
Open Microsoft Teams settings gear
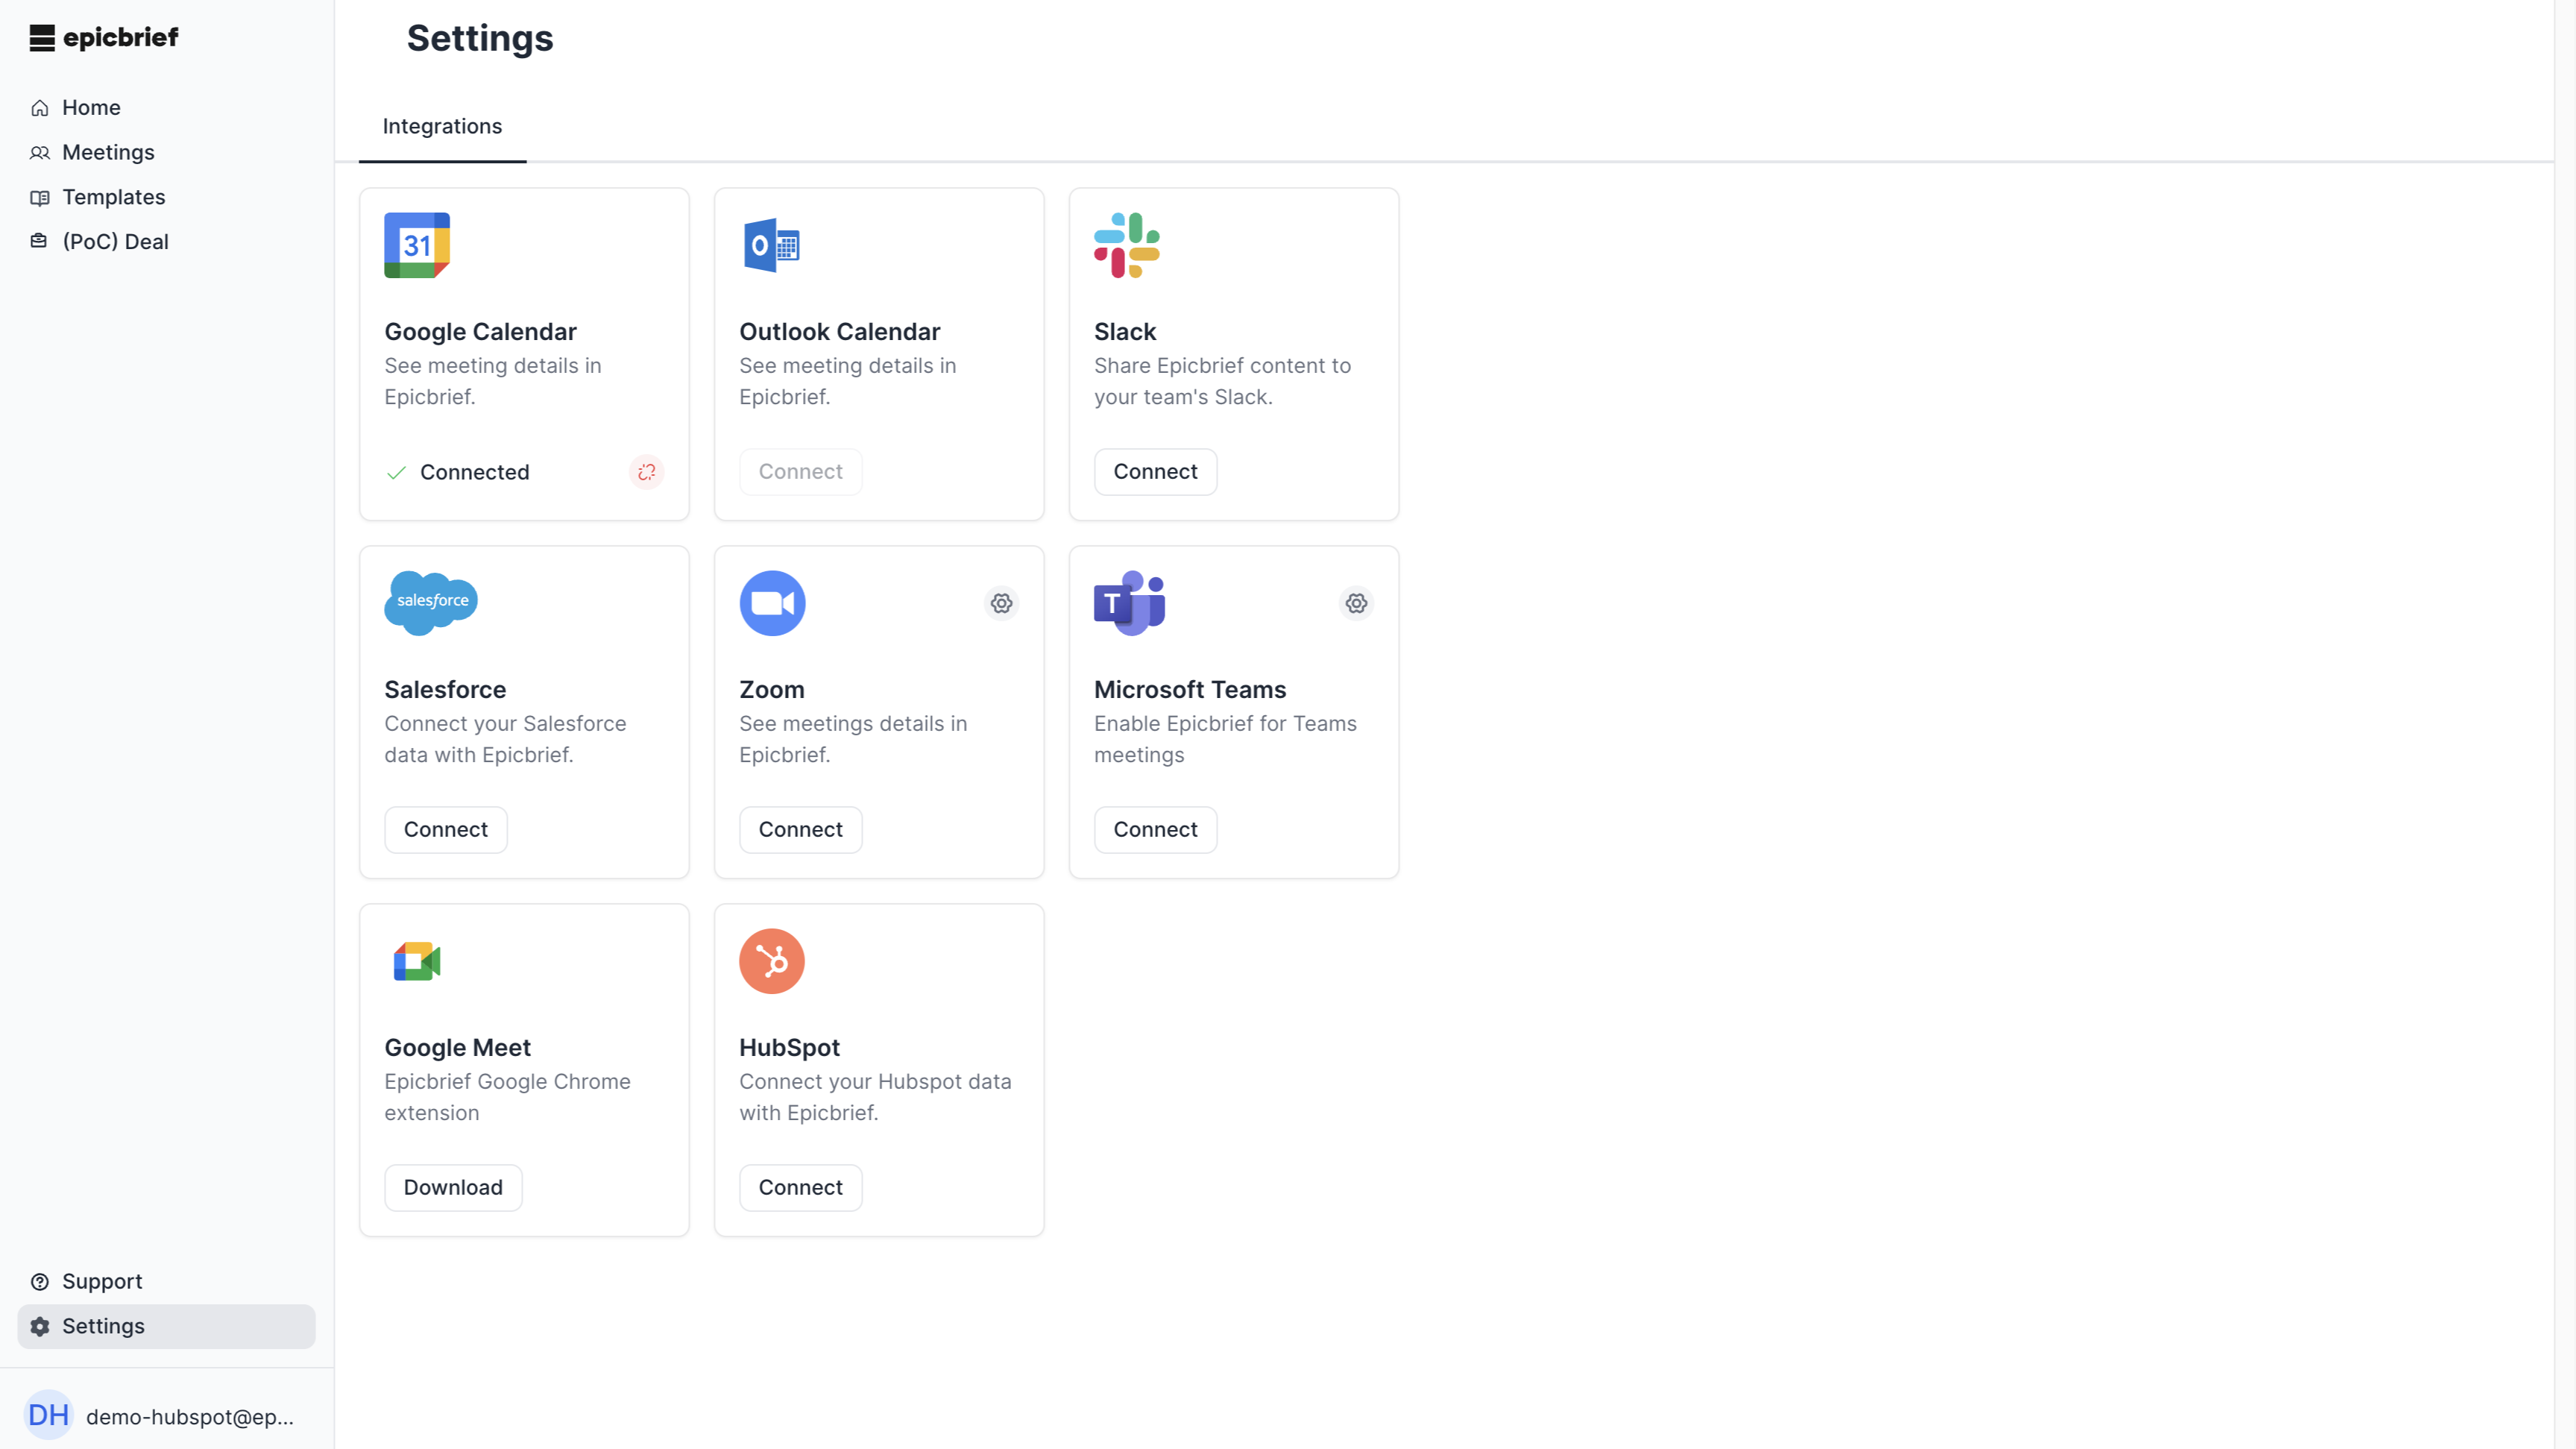pos(1356,603)
